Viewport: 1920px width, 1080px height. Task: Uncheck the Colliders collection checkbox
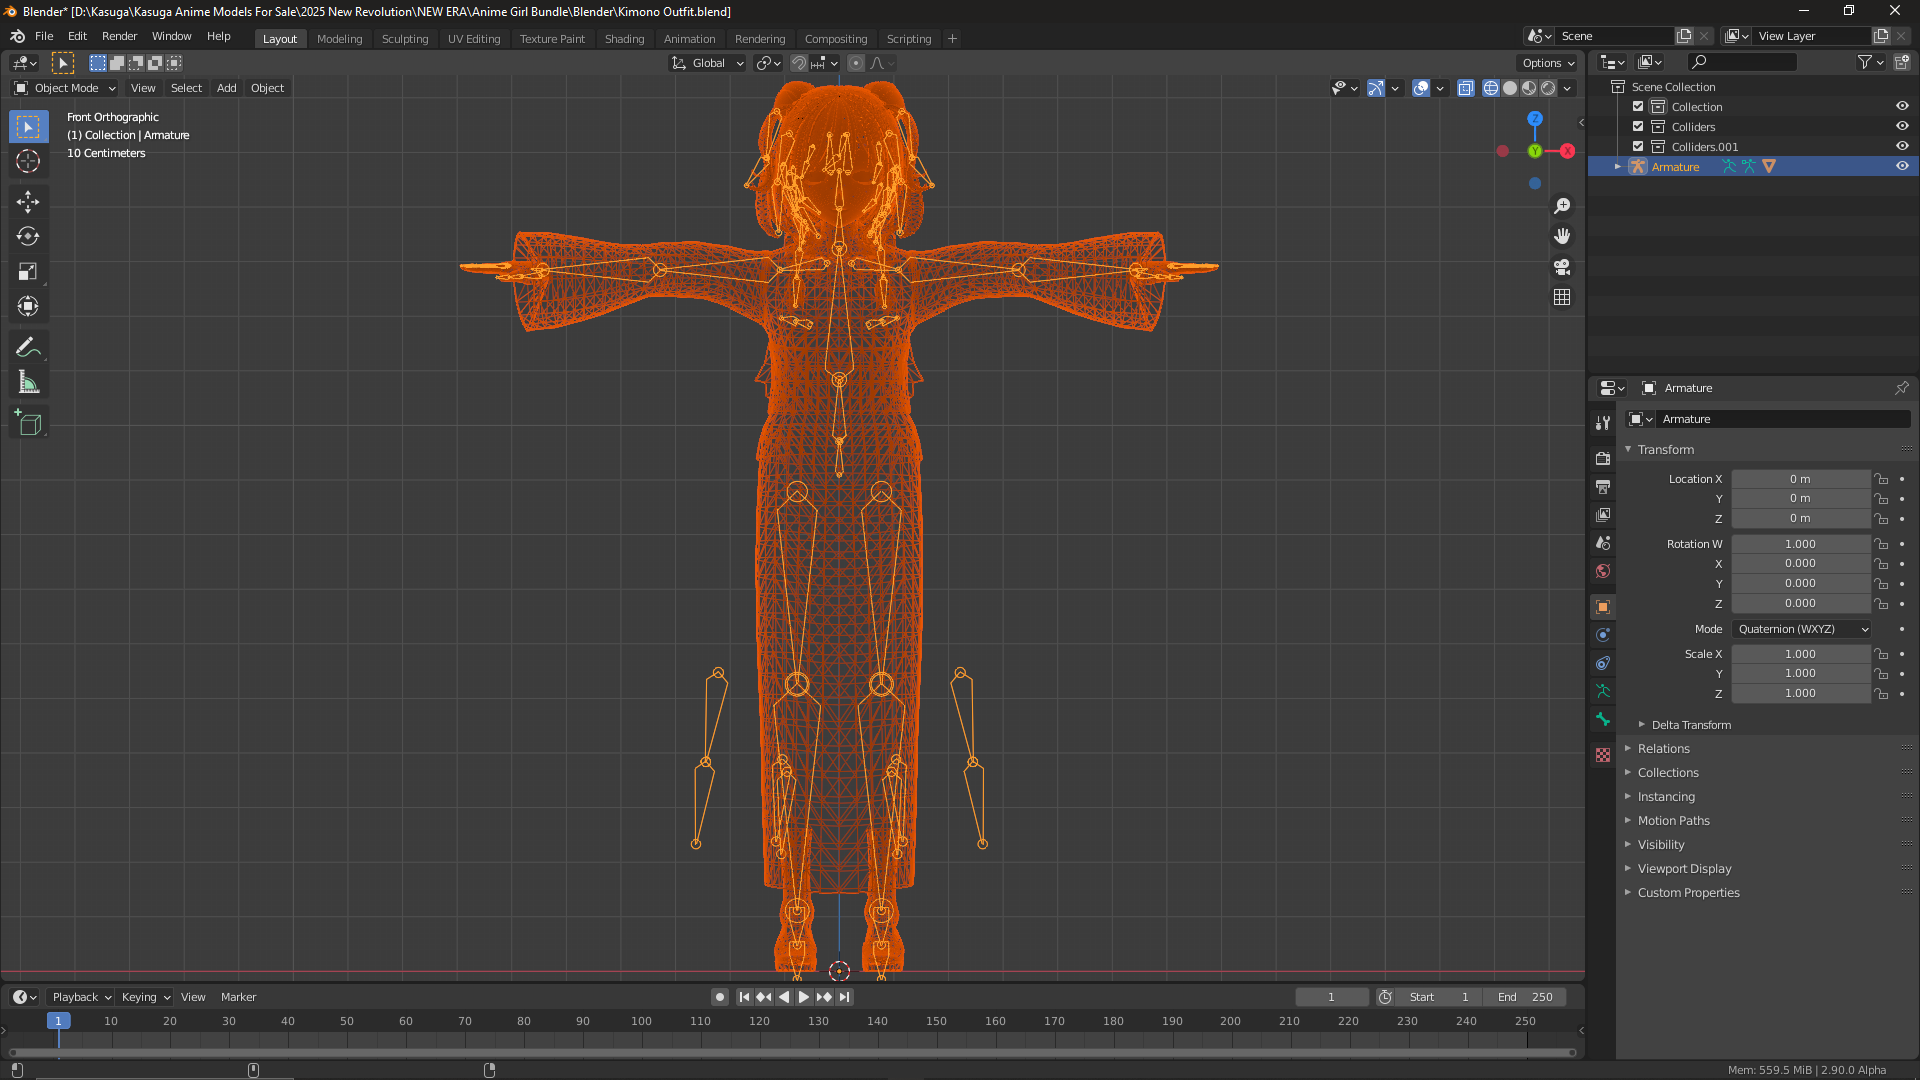1638,127
